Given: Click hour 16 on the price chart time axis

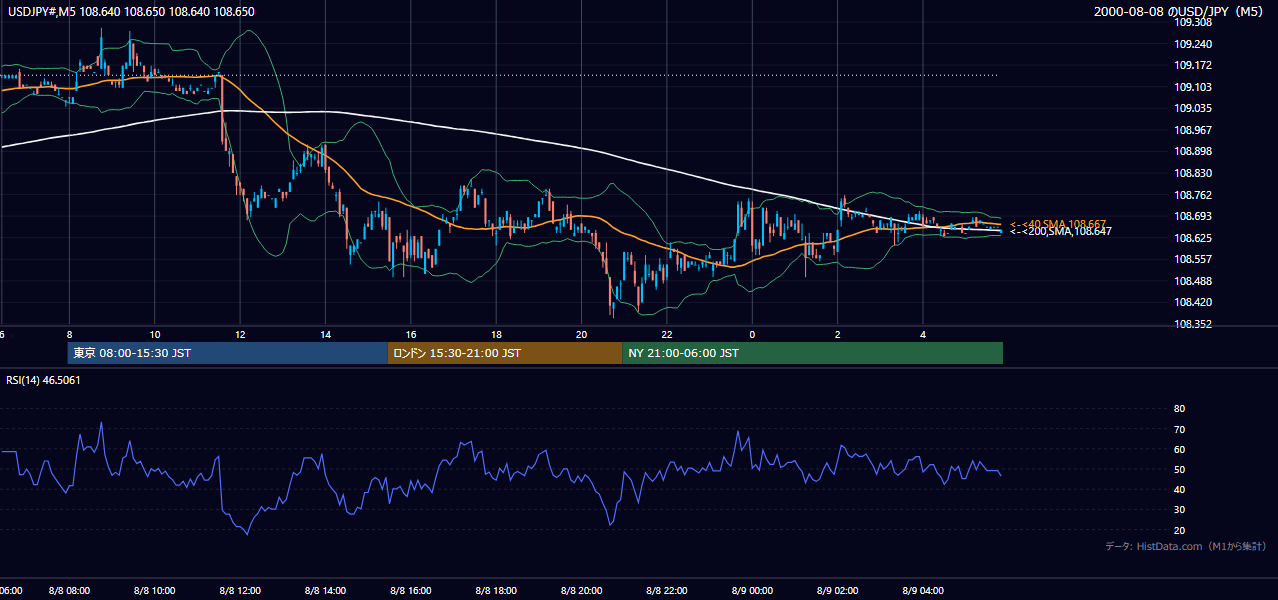Looking at the screenshot, I should pyautogui.click(x=410, y=334).
